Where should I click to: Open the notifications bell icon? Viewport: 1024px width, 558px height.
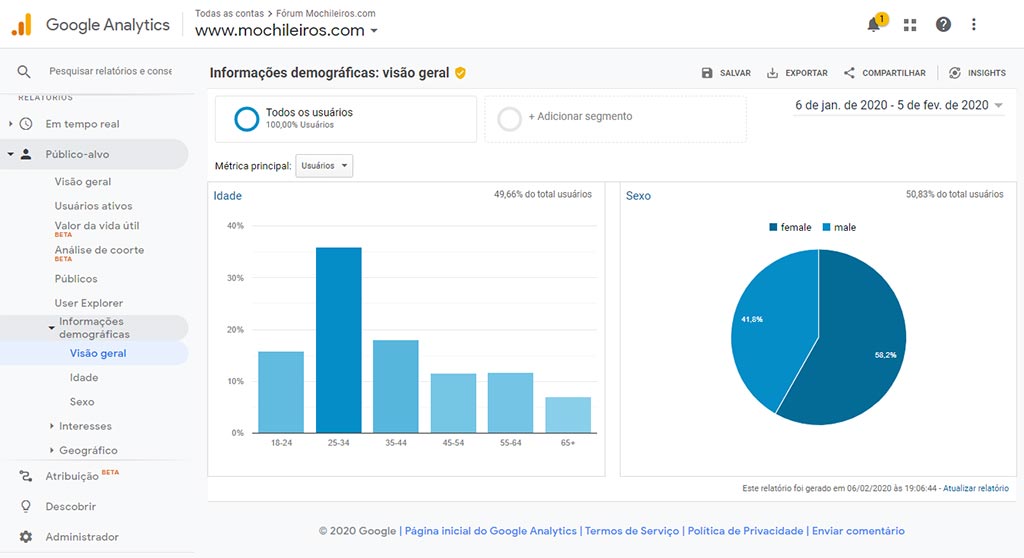click(874, 25)
